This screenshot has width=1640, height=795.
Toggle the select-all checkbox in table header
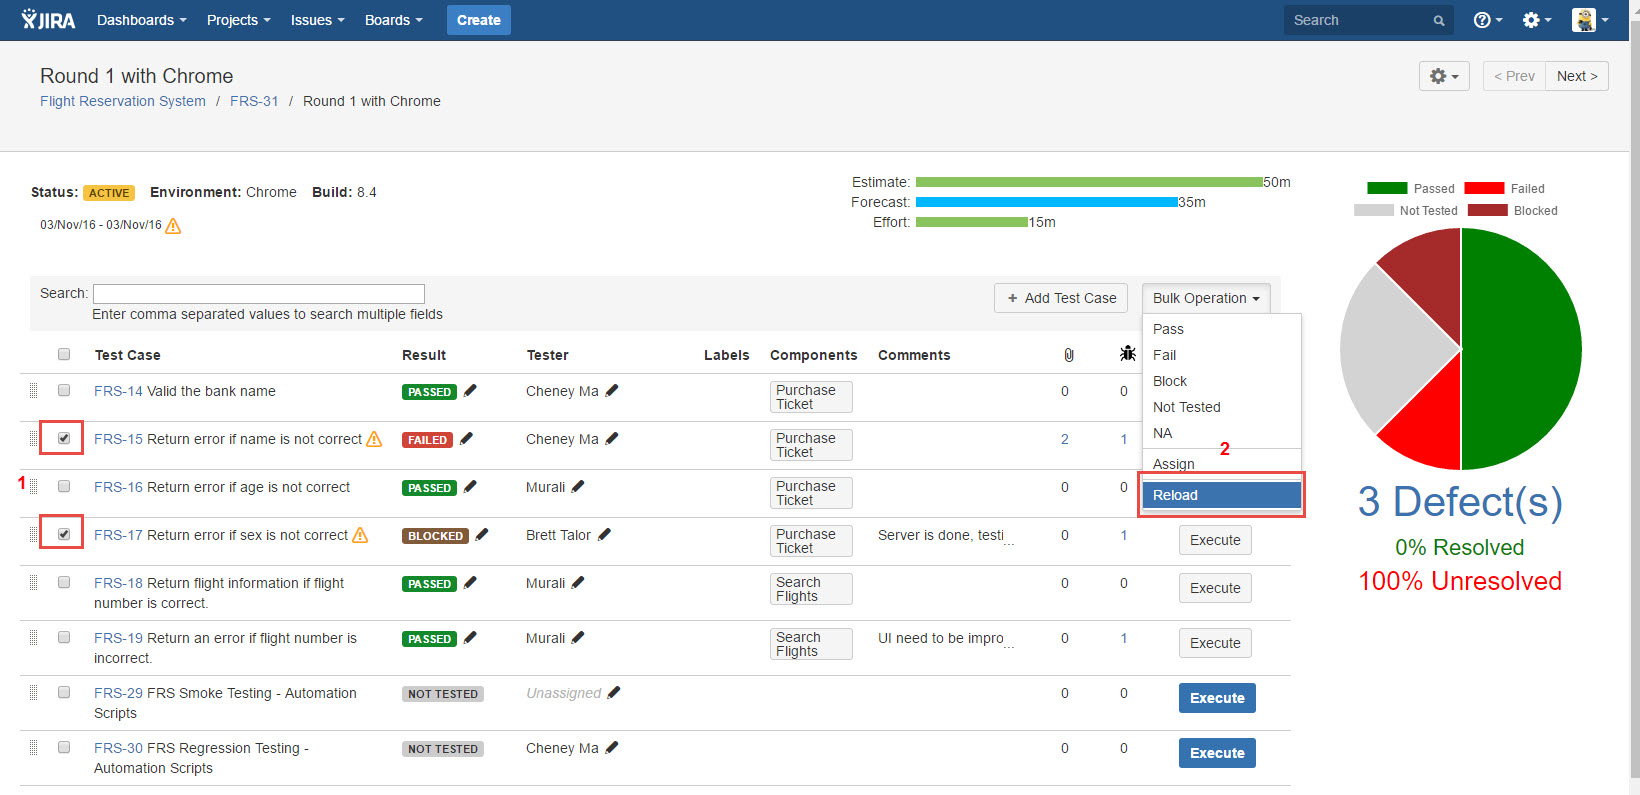64,354
